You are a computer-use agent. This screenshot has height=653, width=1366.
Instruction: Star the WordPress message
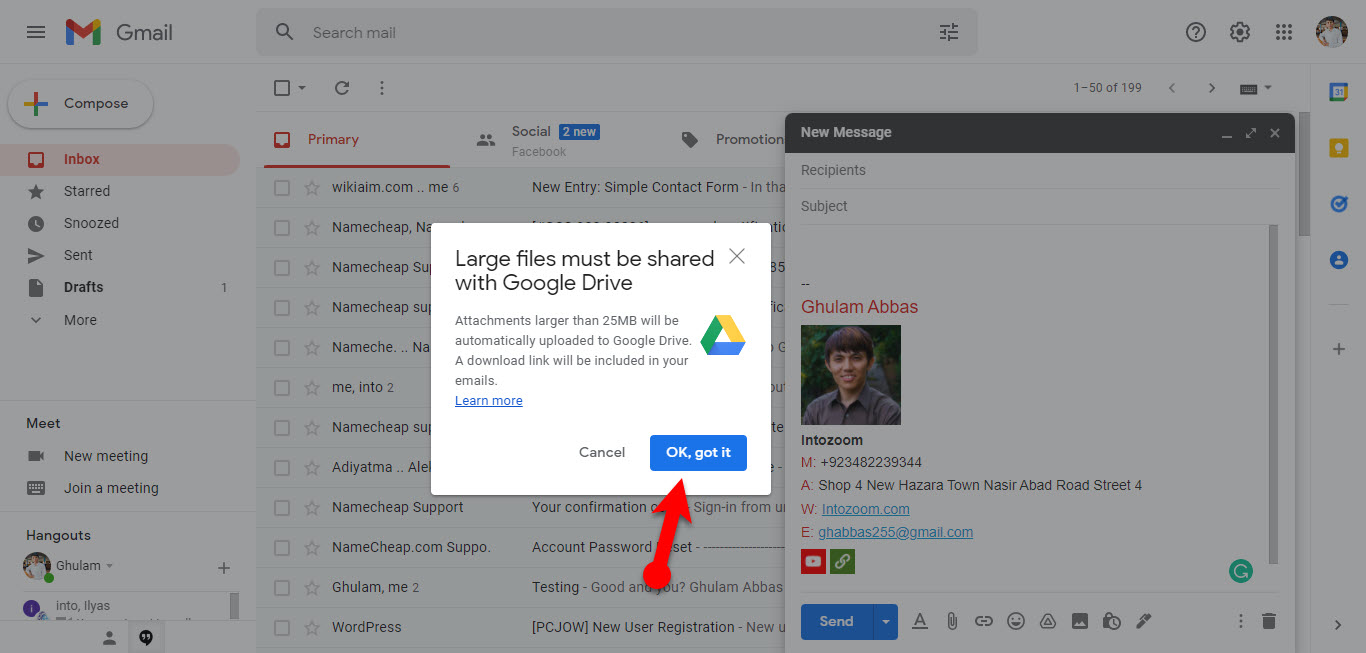click(x=312, y=627)
